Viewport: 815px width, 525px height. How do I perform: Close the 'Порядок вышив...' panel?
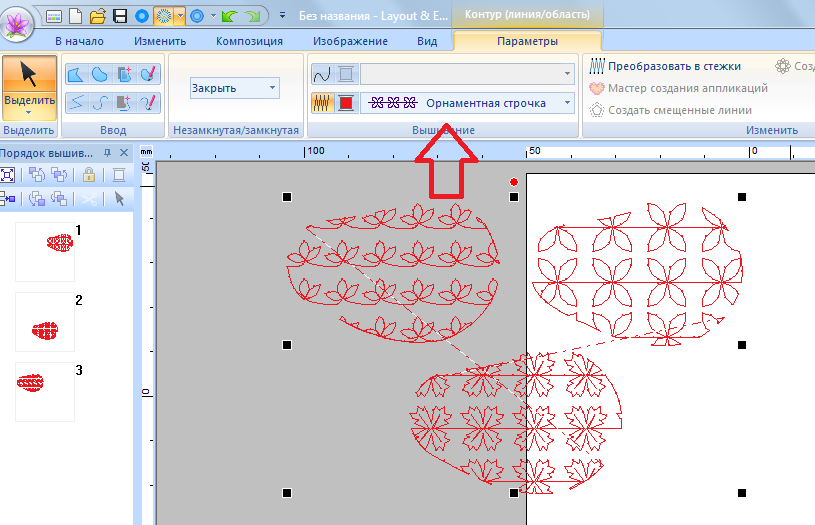click(124, 153)
